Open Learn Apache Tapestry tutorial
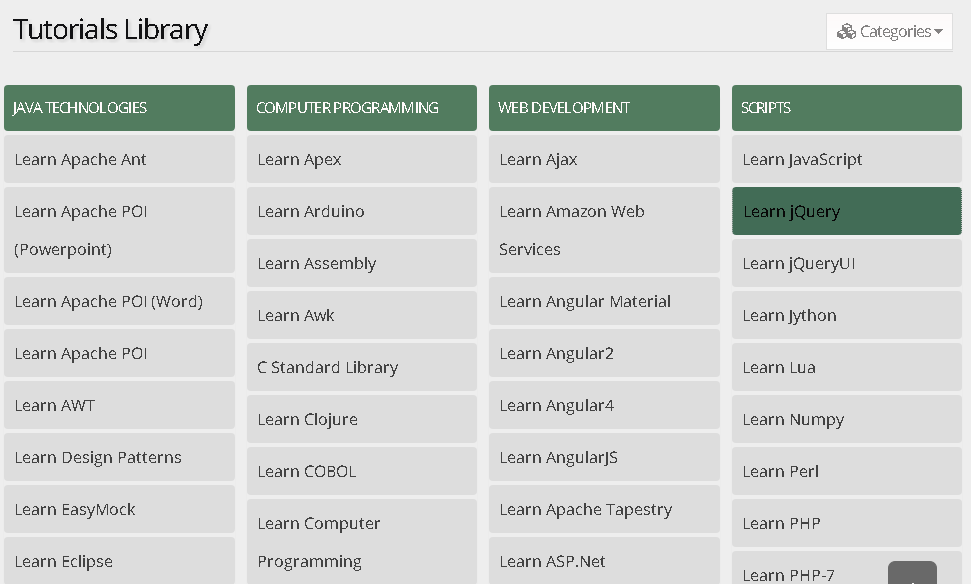The image size is (971, 584). click(604, 509)
